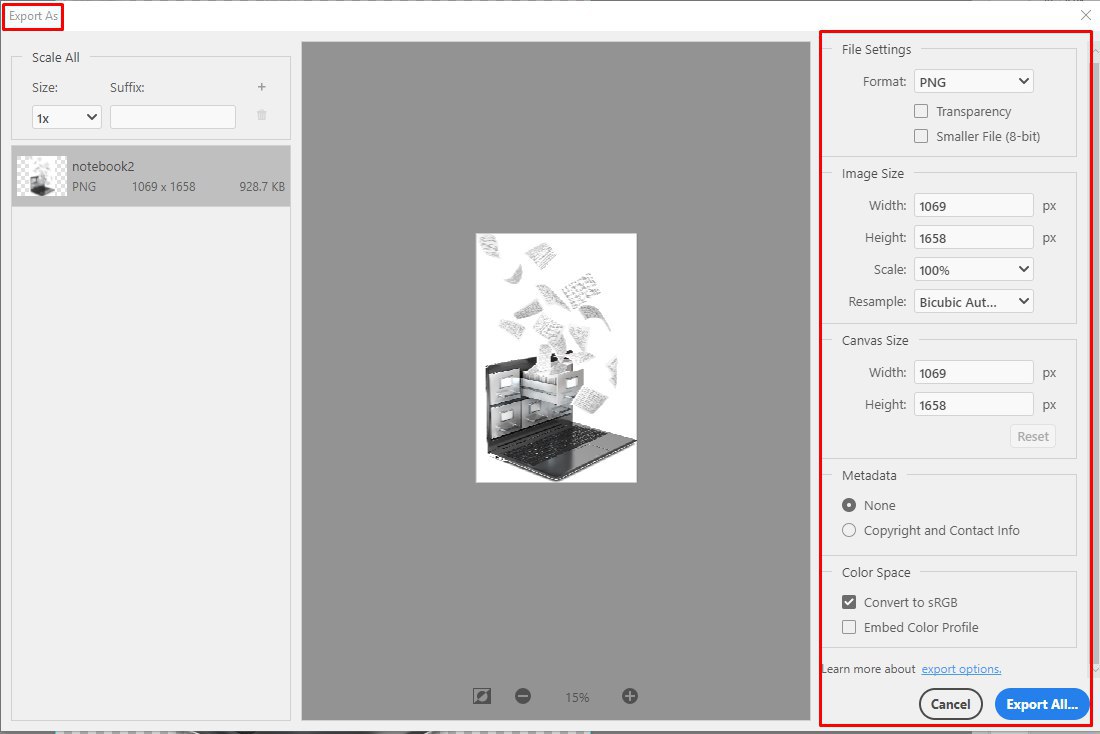Close the Export As dialog
This screenshot has height=734, width=1100.
[x=1085, y=15]
